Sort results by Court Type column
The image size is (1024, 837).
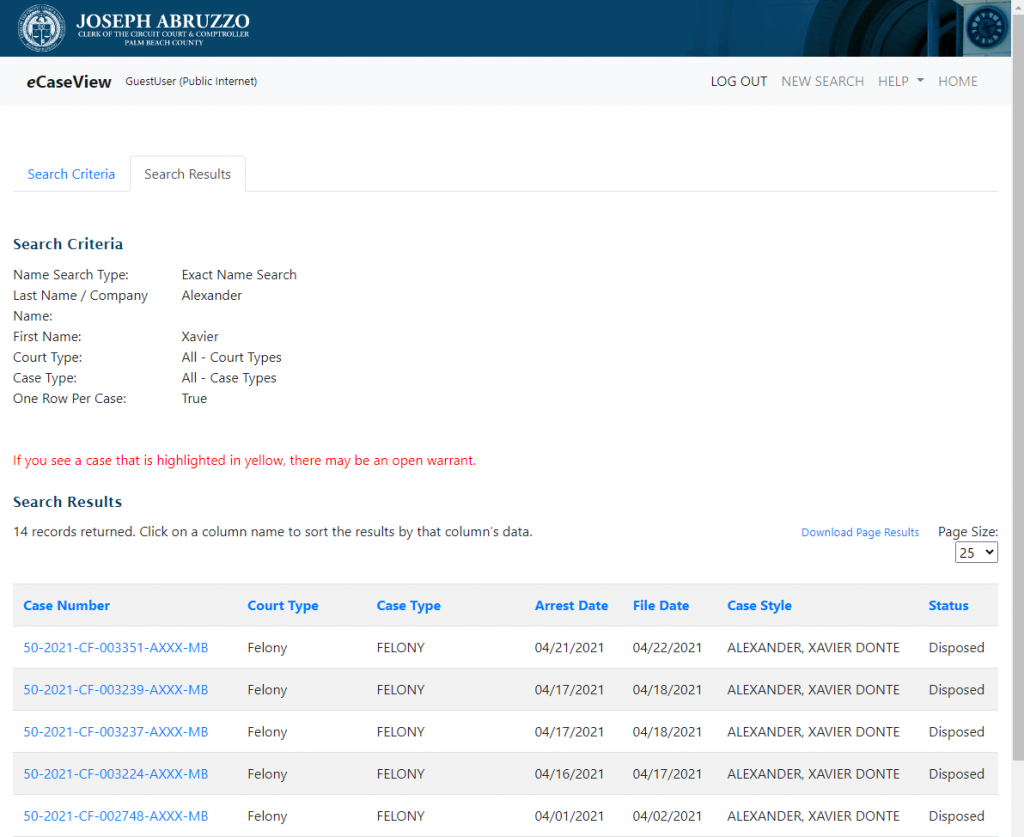283,605
